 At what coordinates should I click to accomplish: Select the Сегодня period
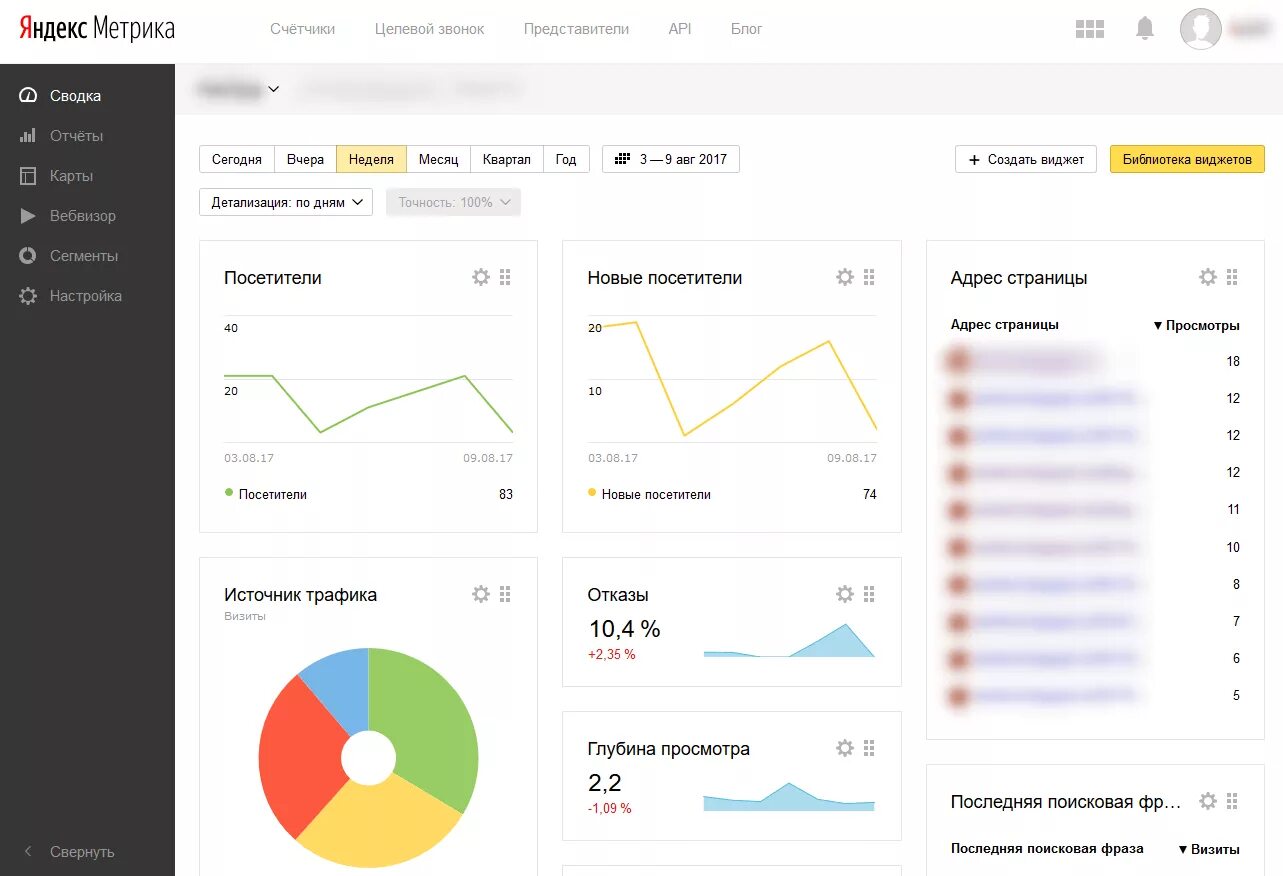pos(237,159)
